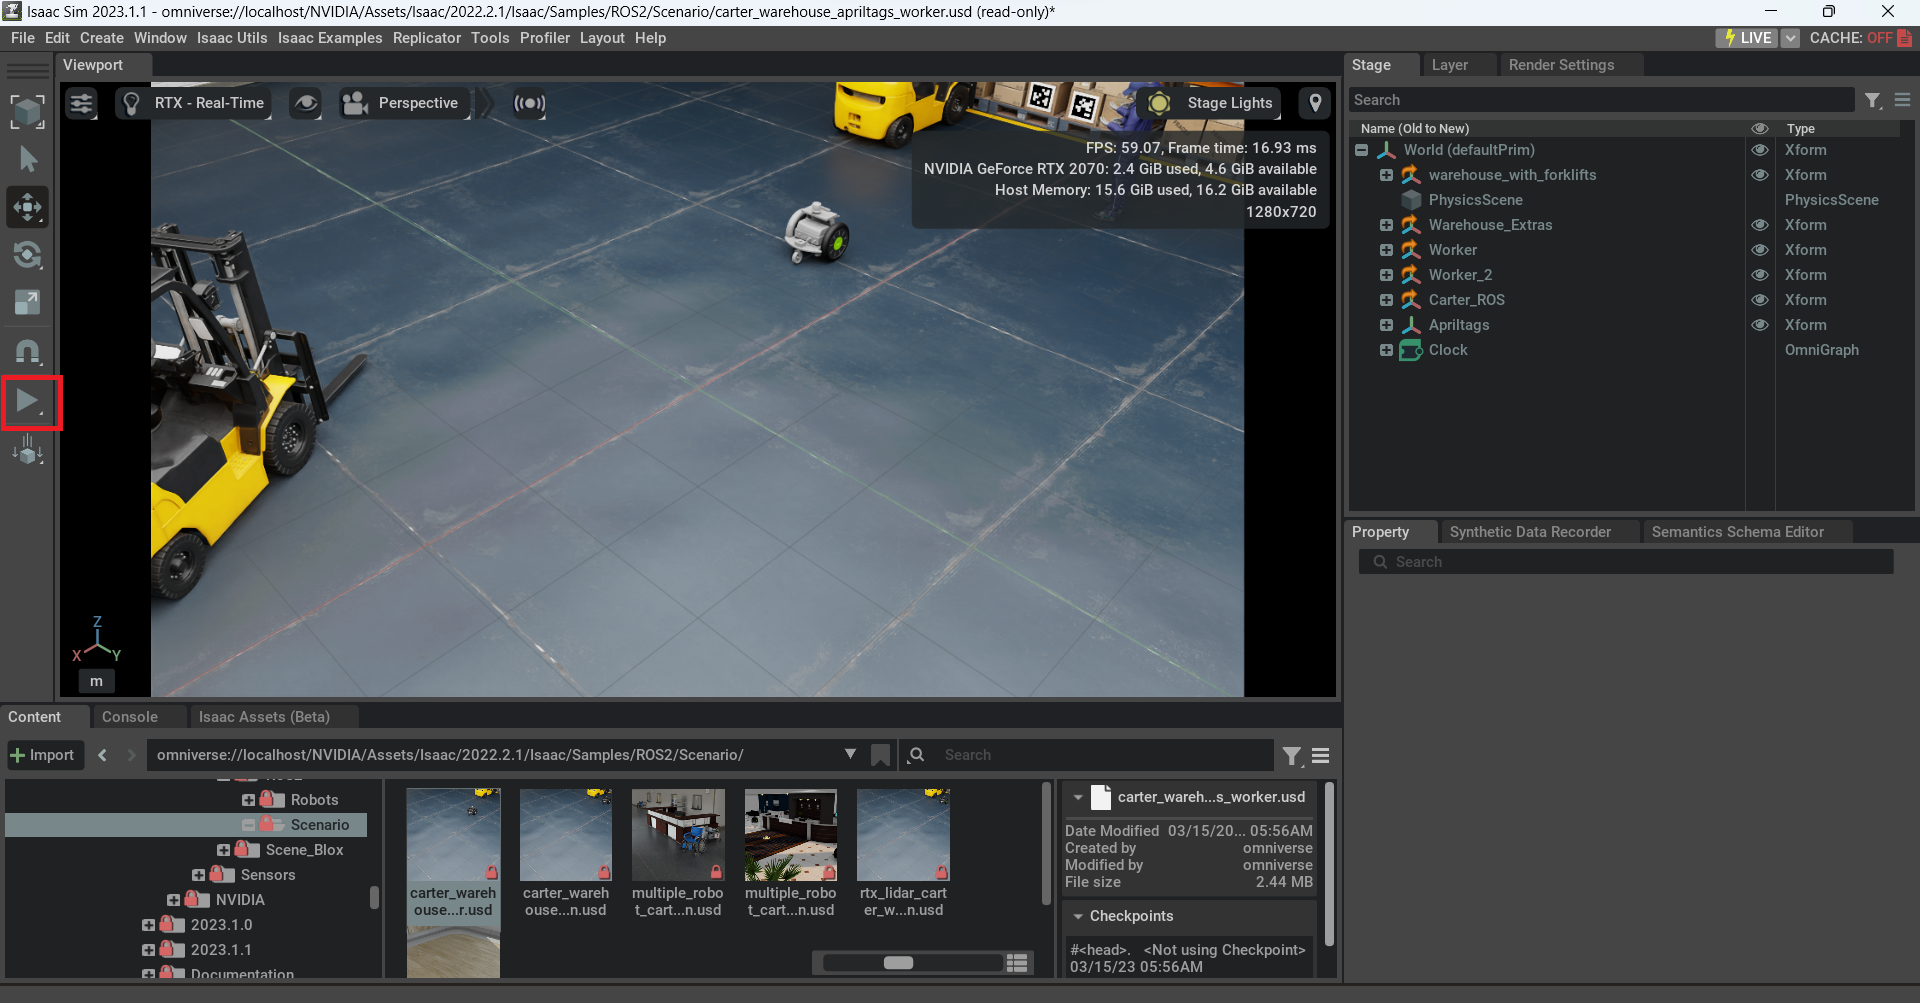The image size is (1920, 1003).
Task: Click the CACHE status icon
Action: [x=1905, y=38]
